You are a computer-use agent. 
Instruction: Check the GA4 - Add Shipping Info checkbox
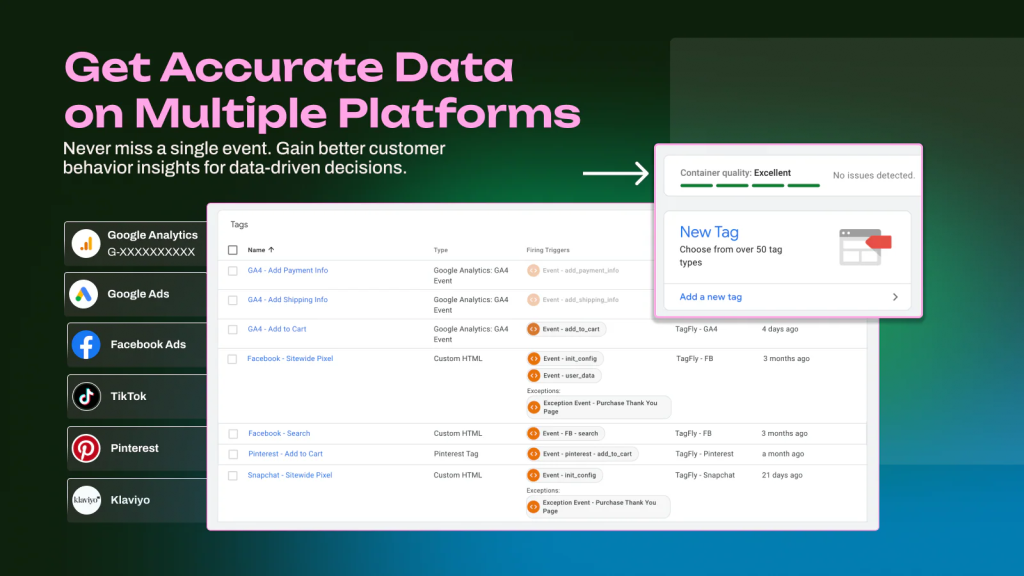pos(232,300)
